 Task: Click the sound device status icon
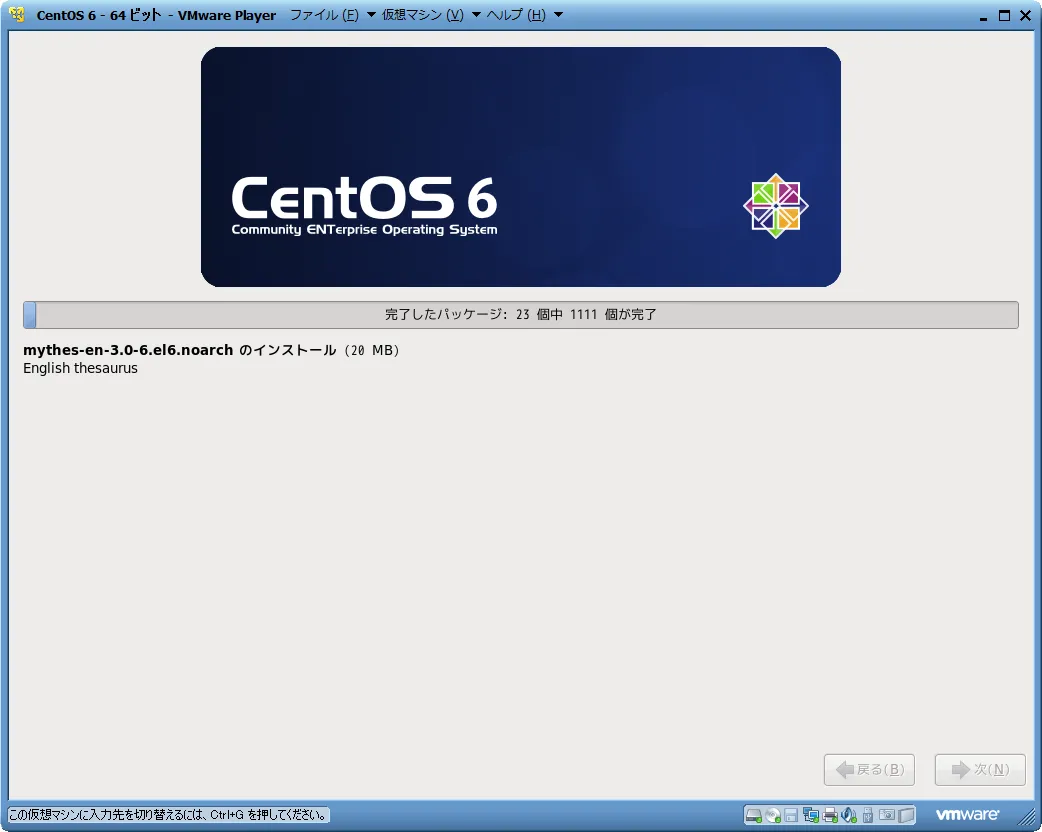tap(848, 814)
